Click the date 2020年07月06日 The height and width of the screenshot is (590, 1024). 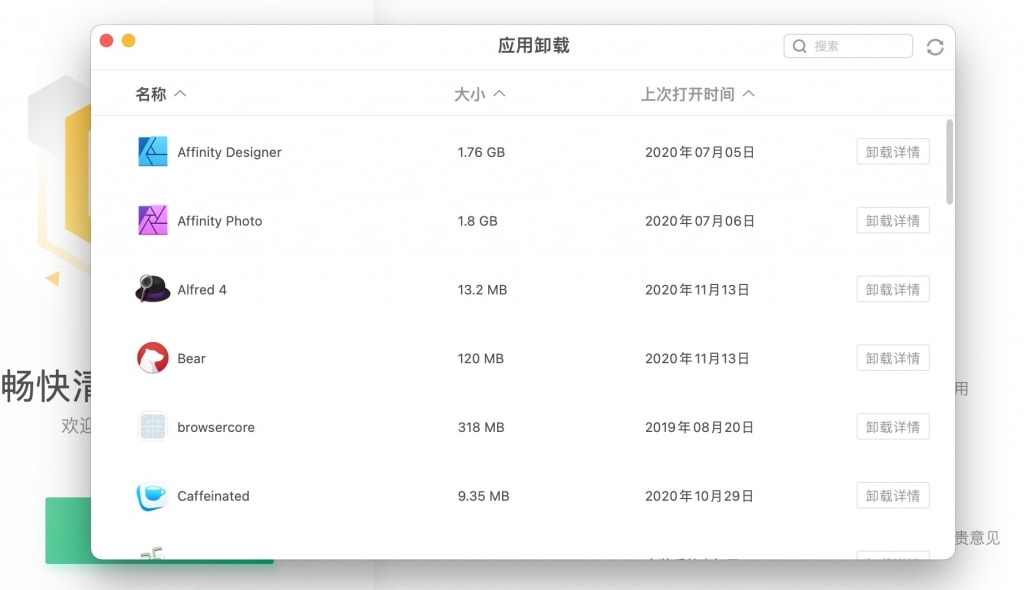(x=699, y=221)
